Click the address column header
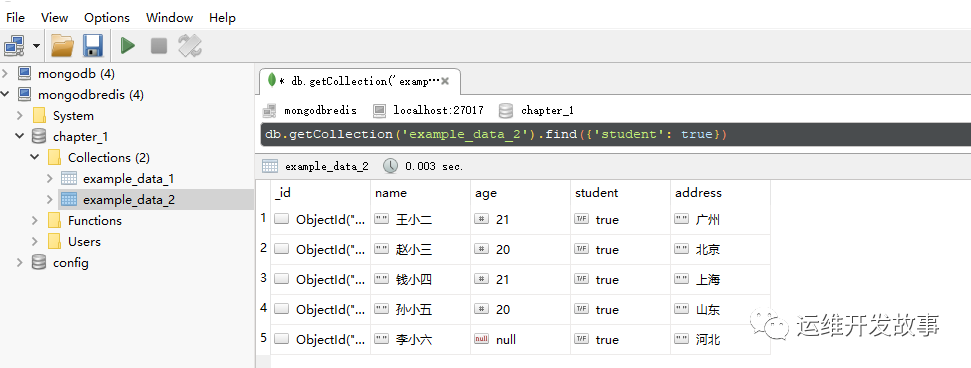This screenshot has width=971, height=368. click(721, 193)
